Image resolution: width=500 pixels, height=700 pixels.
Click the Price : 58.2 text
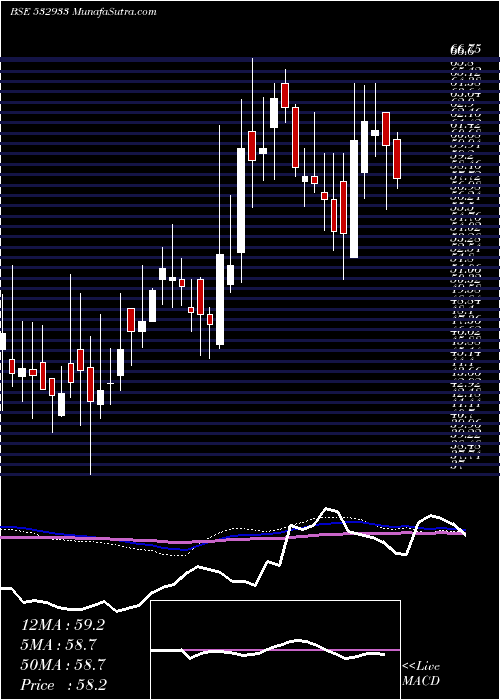click(x=63, y=685)
